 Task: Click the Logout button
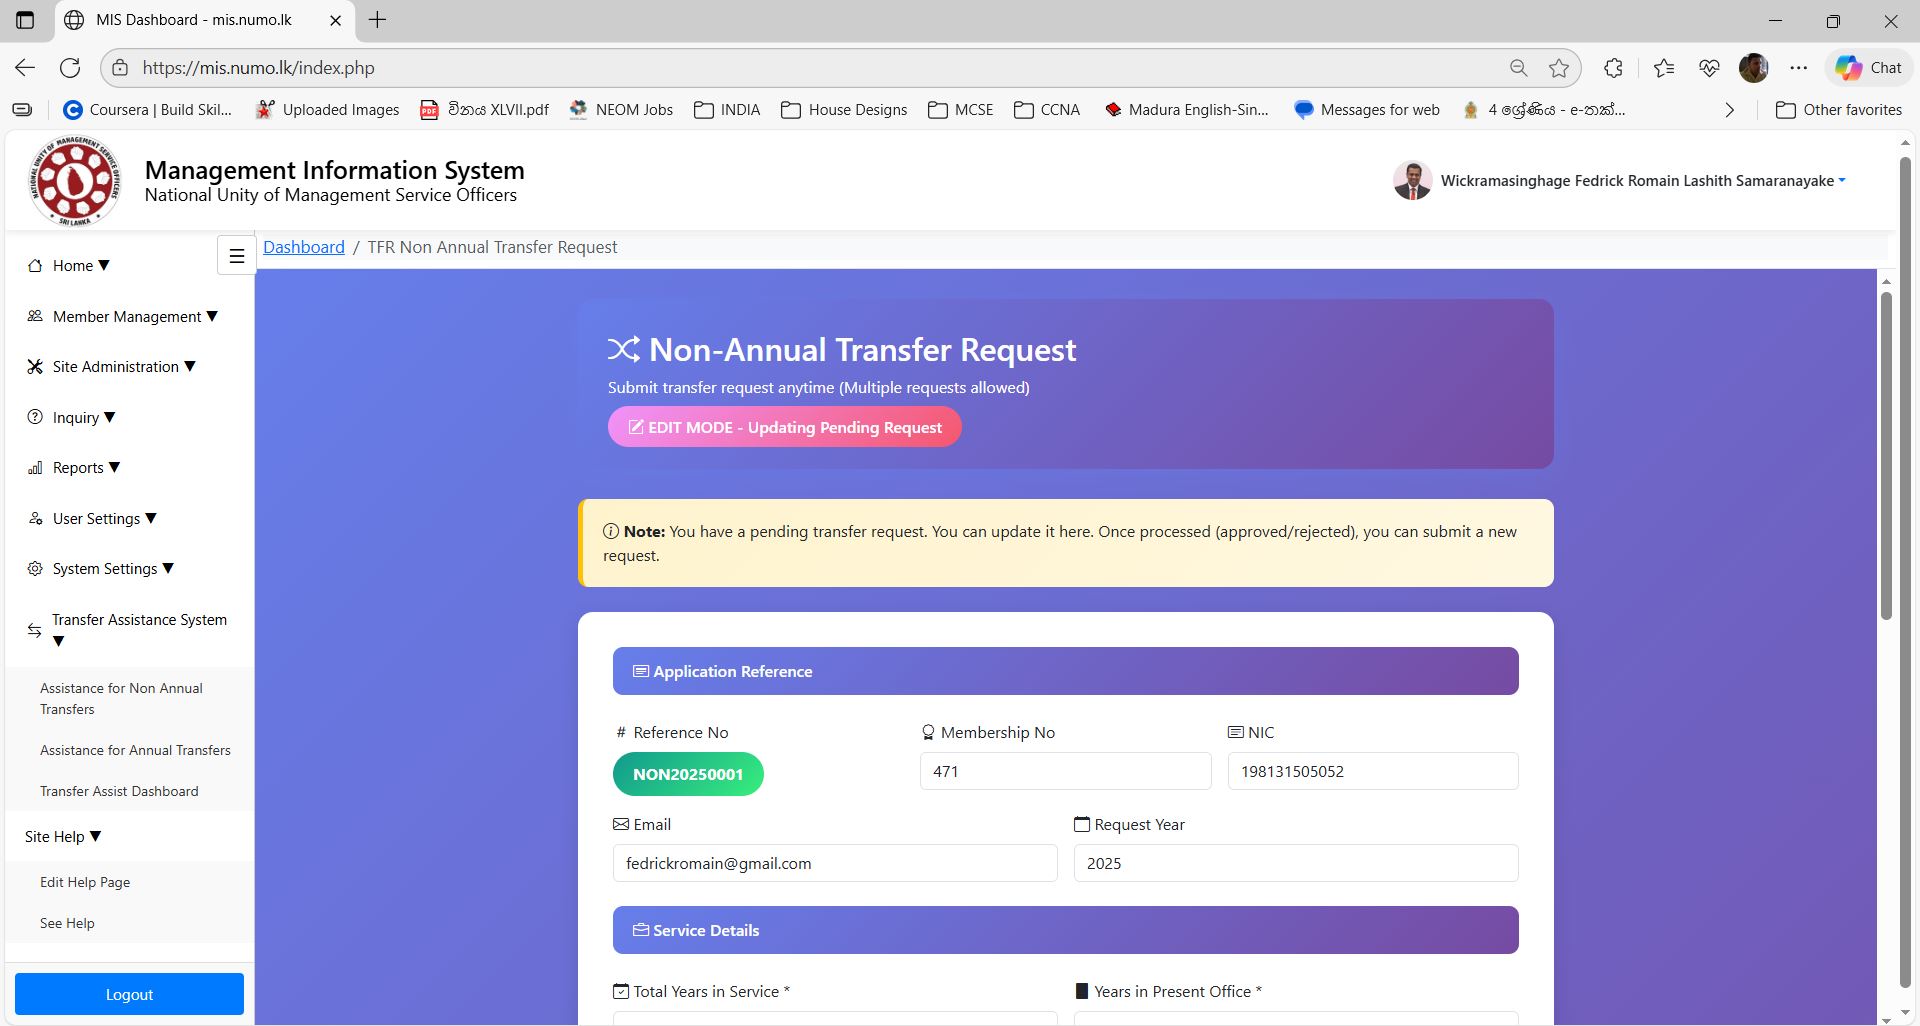point(128,993)
